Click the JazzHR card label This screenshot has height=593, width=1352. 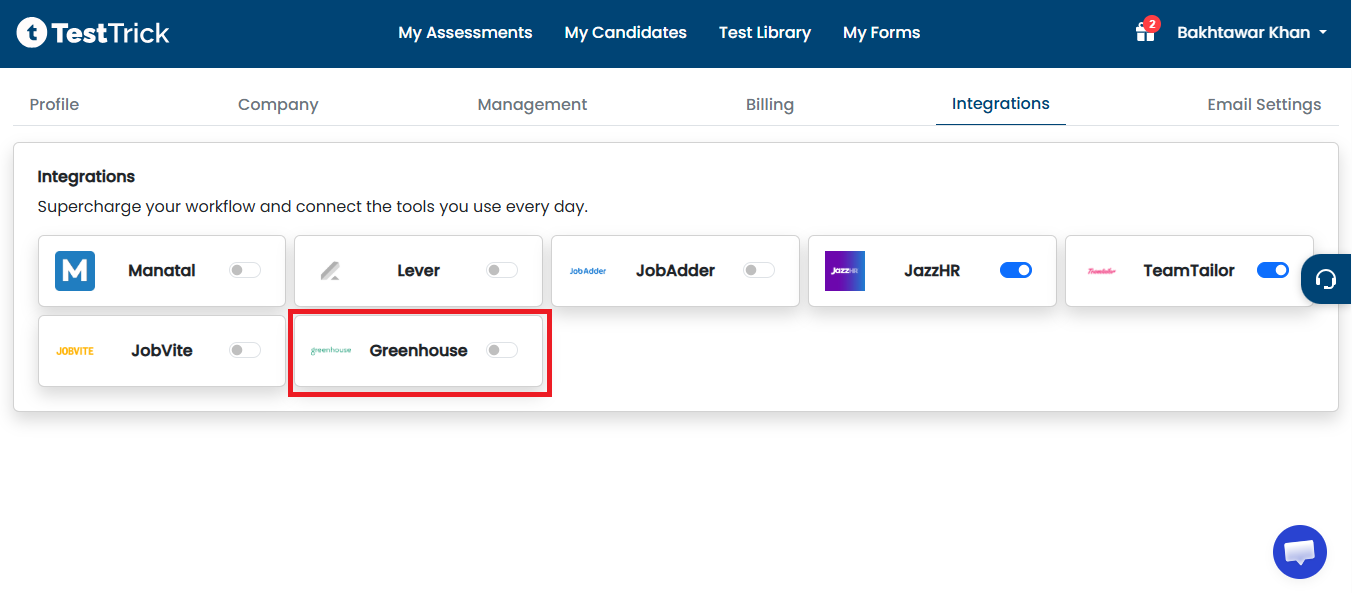(x=932, y=271)
